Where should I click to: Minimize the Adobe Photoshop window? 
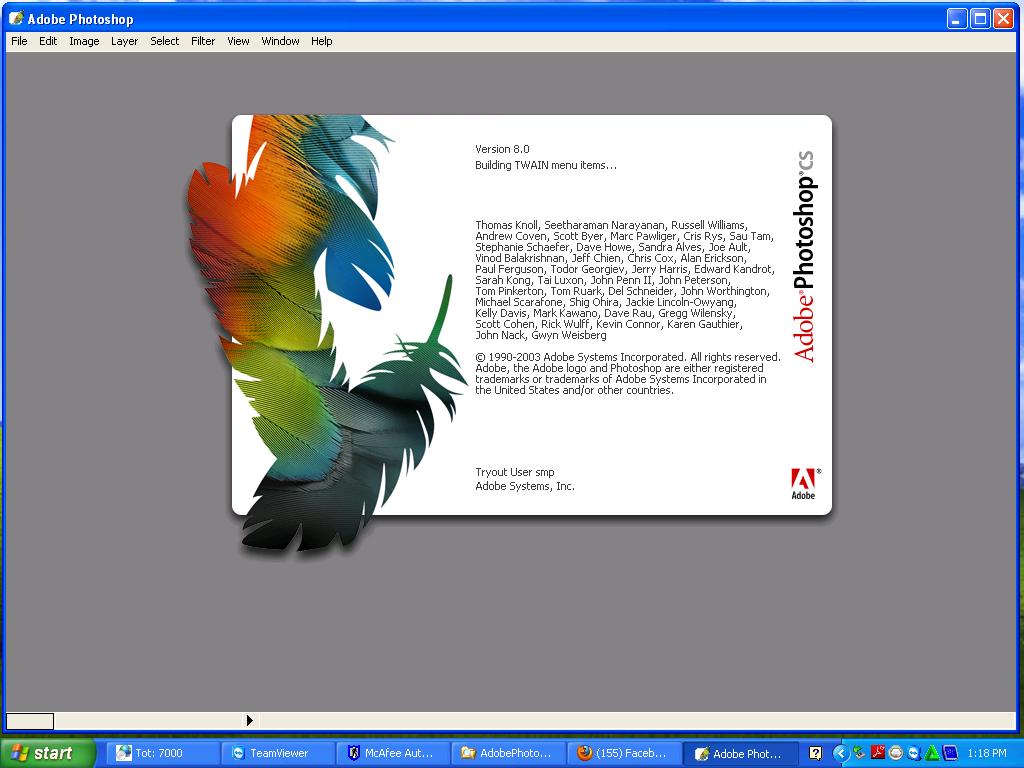click(957, 19)
